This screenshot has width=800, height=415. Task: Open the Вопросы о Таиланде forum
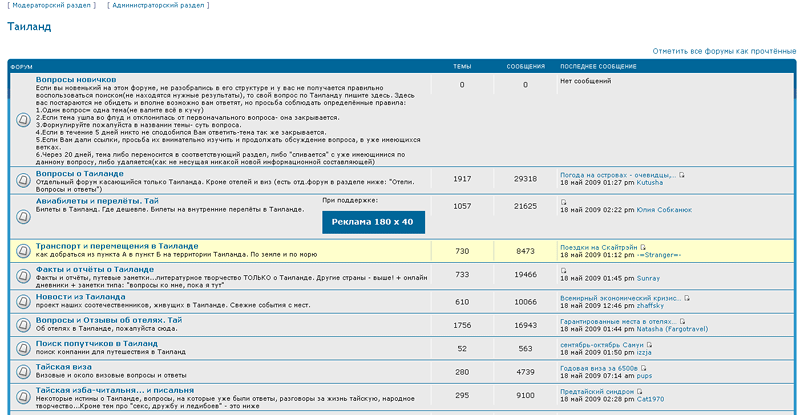(x=80, y=174)
